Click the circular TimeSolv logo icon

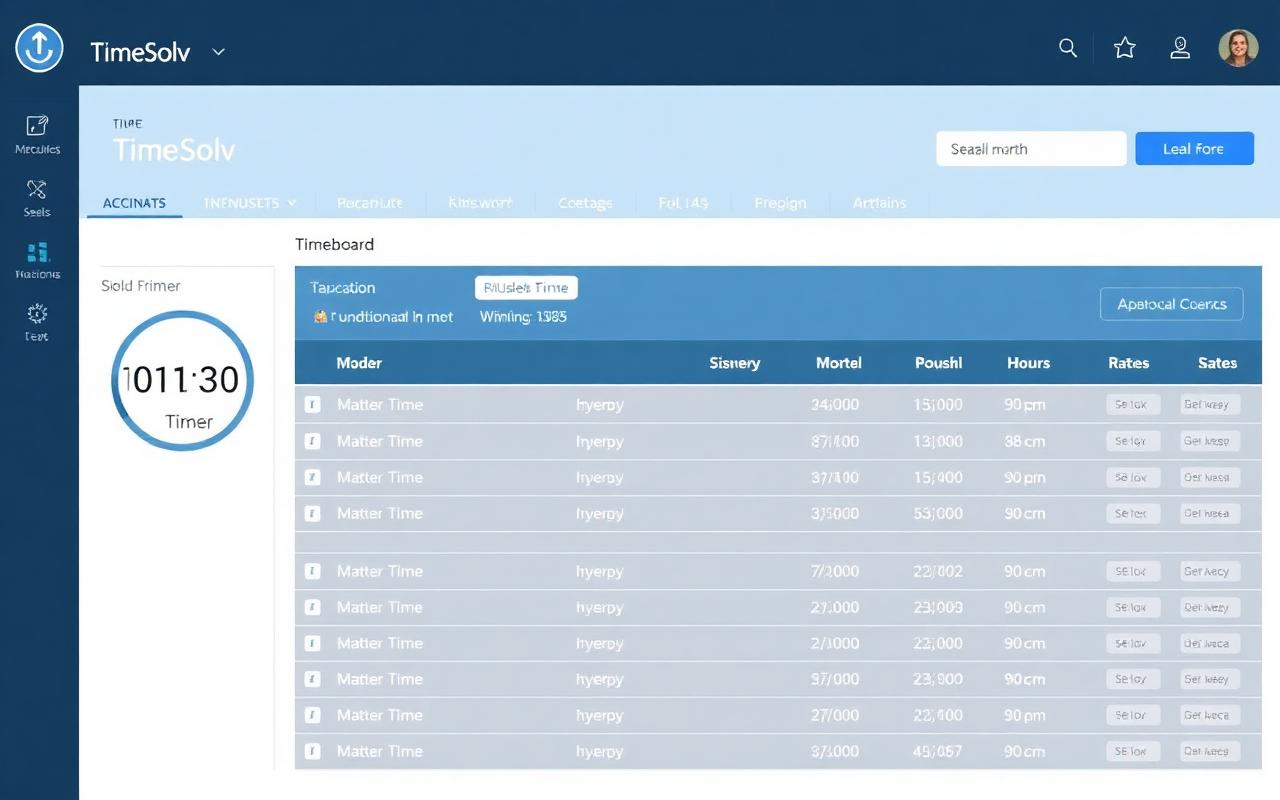39,48
